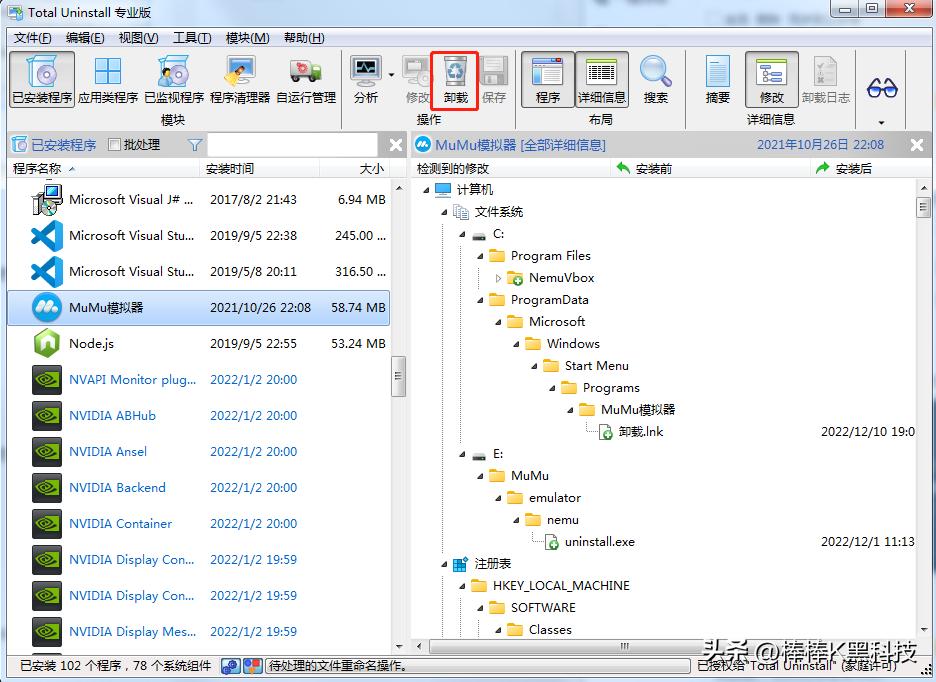Collapse the 注册表 registry node

[444, 564]
